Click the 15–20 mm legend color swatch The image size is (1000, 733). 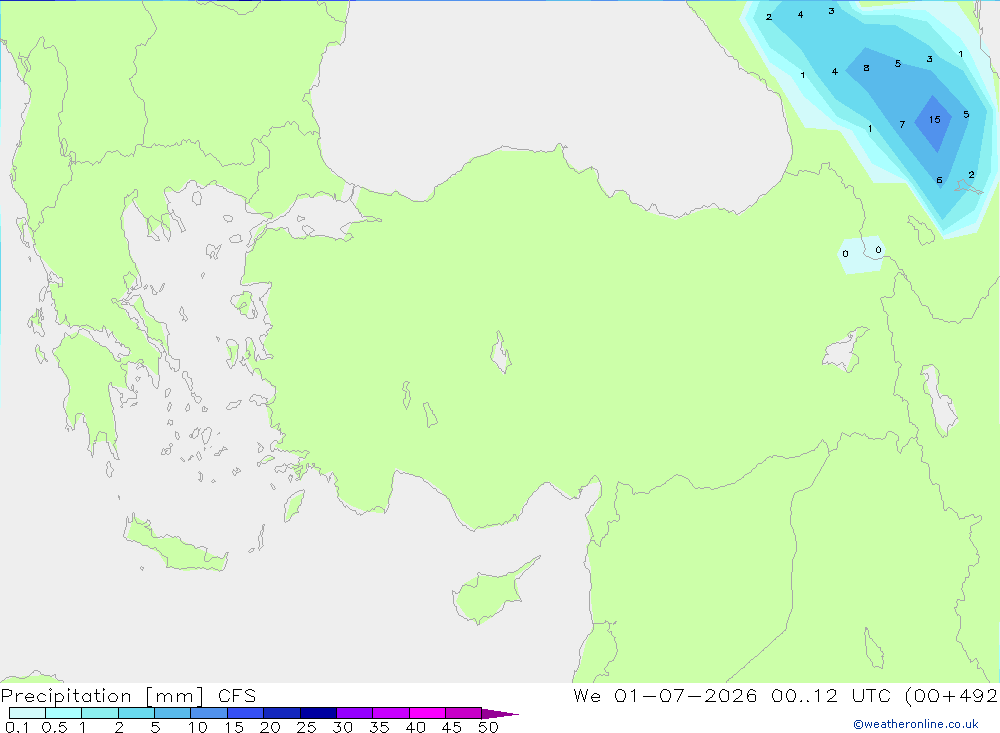pyautogui.click(x=246, y=713)
